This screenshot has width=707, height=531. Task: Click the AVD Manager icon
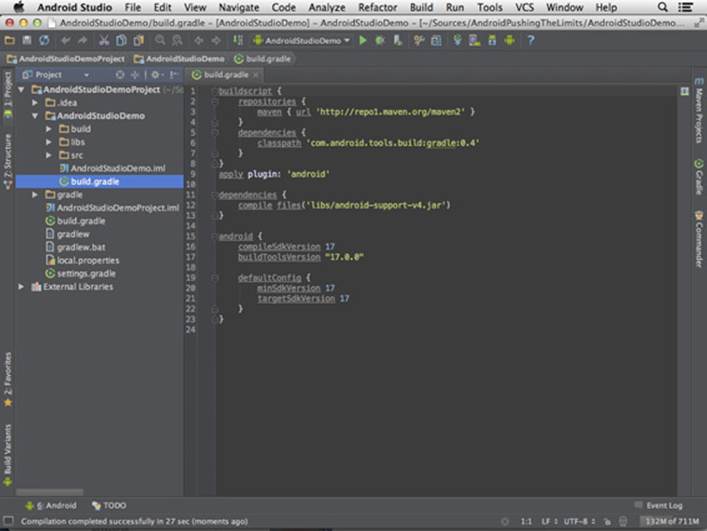point(475,41)
